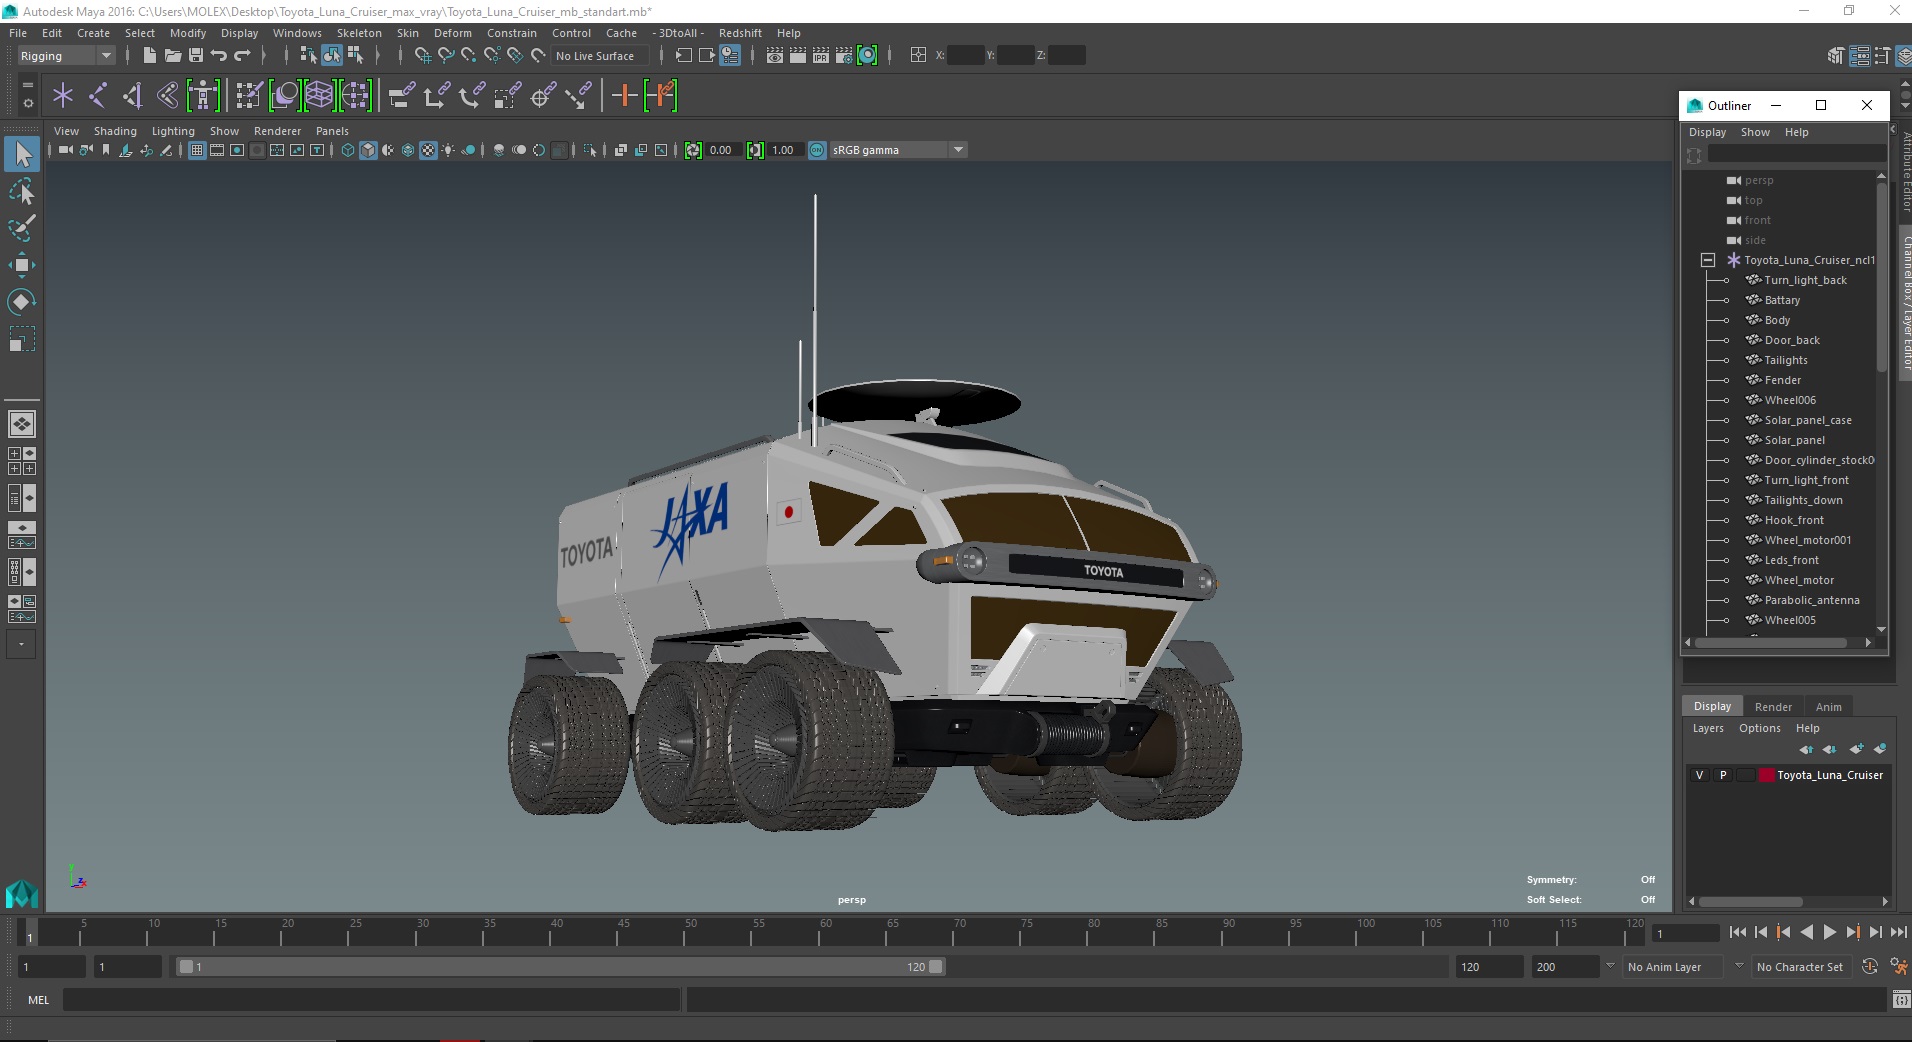Click the Set Key shelf icon
Image resolution: width=1912 pixels, height=1042 pixels.
point(625,96)
